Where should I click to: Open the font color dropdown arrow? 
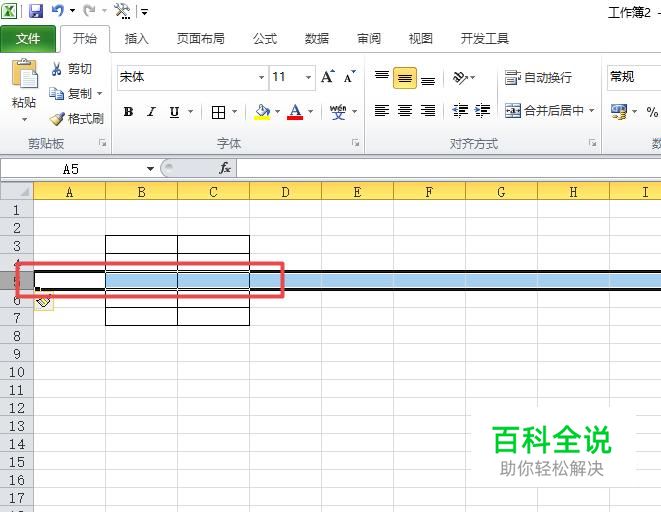[311, 112]
